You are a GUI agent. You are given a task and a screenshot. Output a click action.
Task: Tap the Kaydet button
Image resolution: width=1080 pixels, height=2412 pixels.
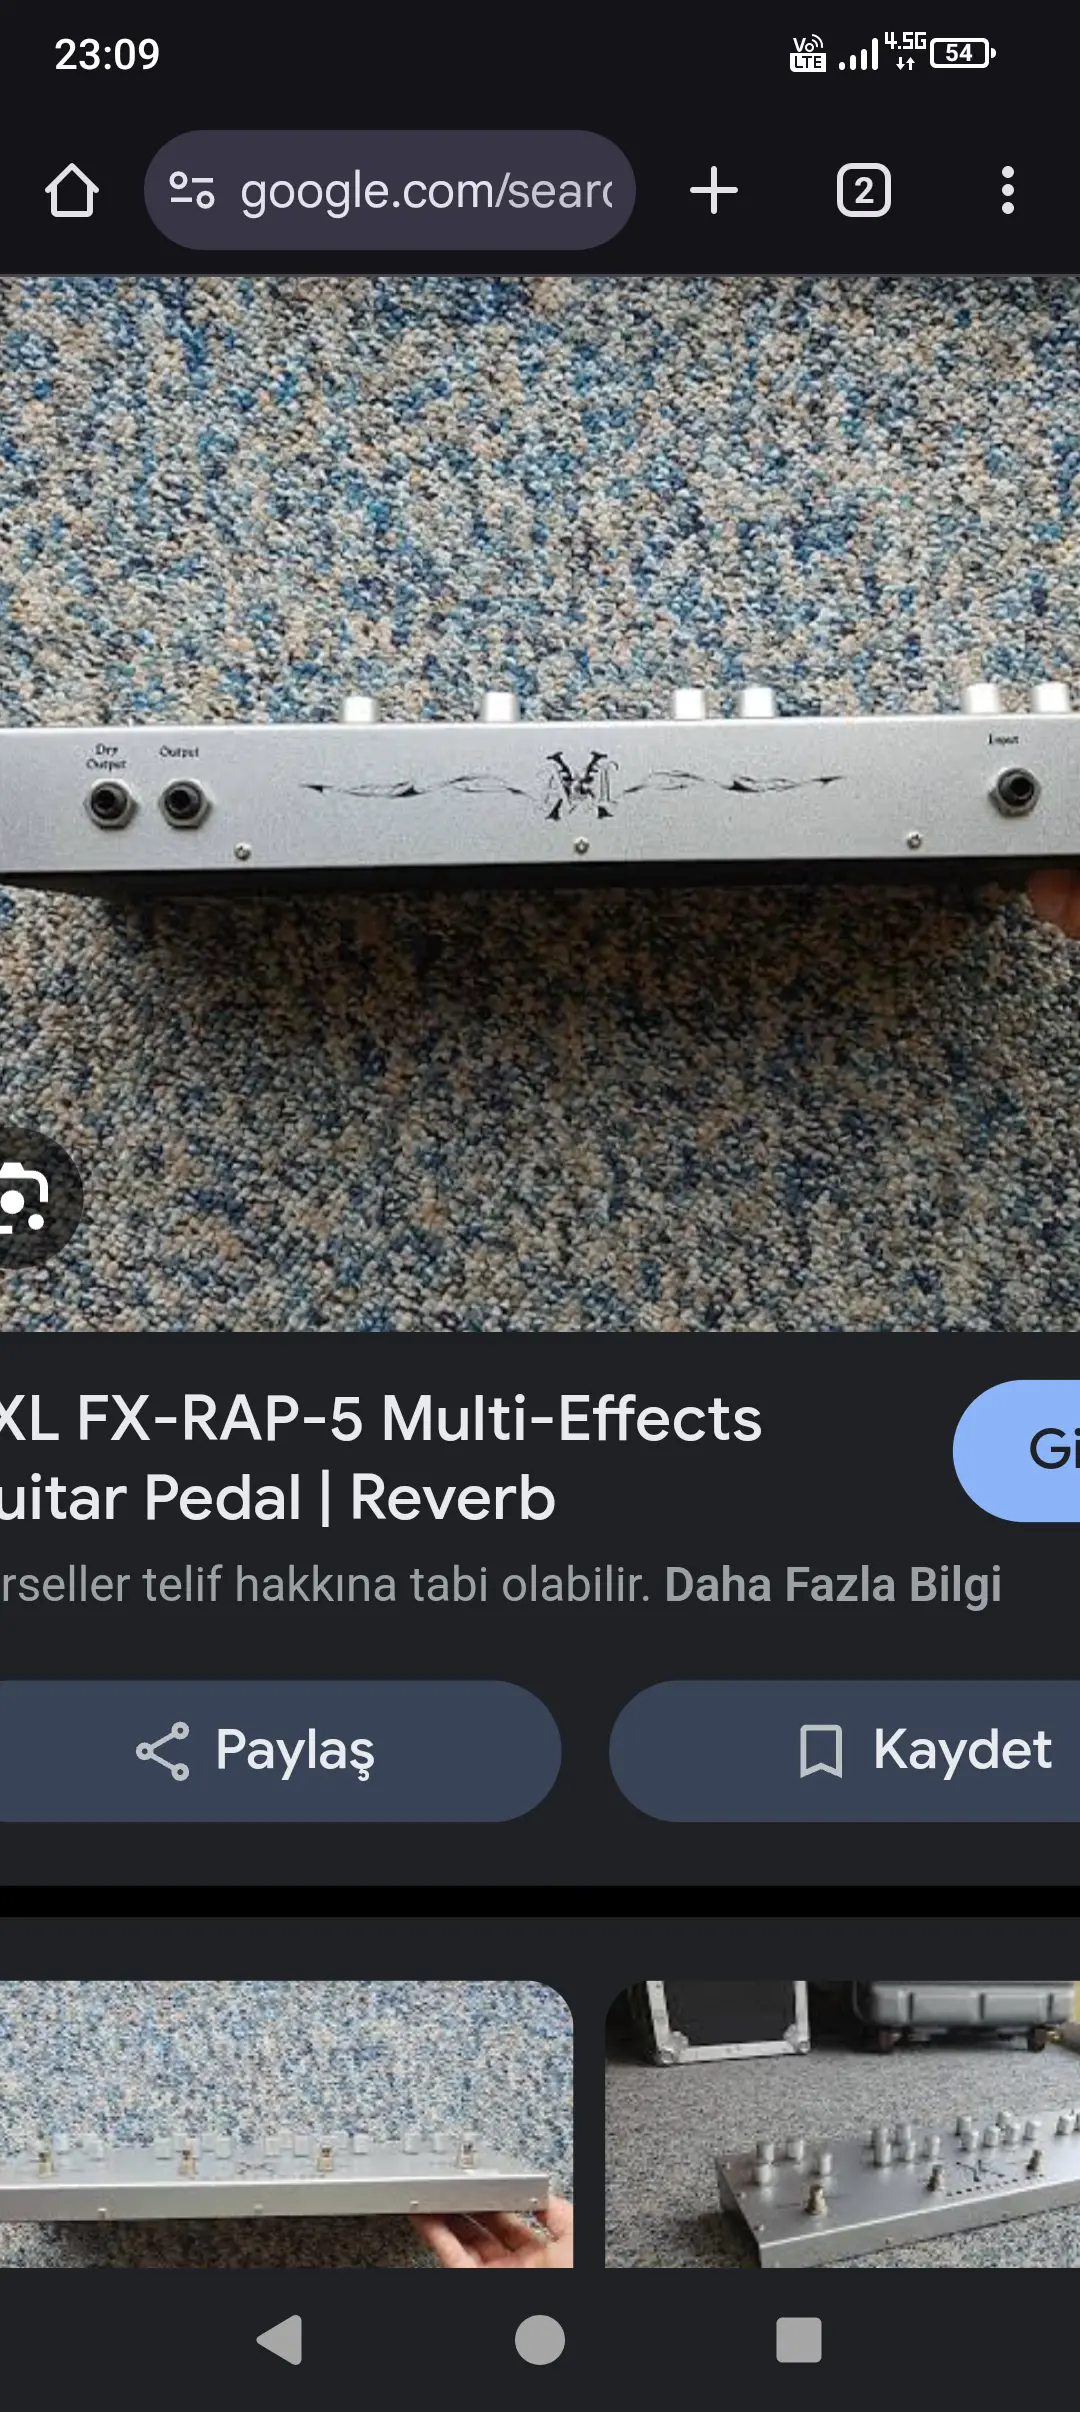click(845, 1751)
